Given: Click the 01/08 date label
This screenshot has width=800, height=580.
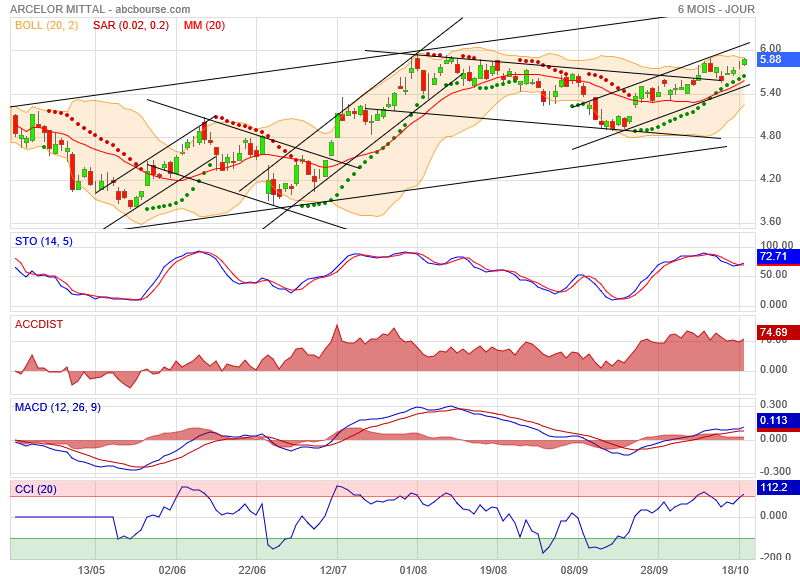Looking at the screenshot, I should click(413, 570).
